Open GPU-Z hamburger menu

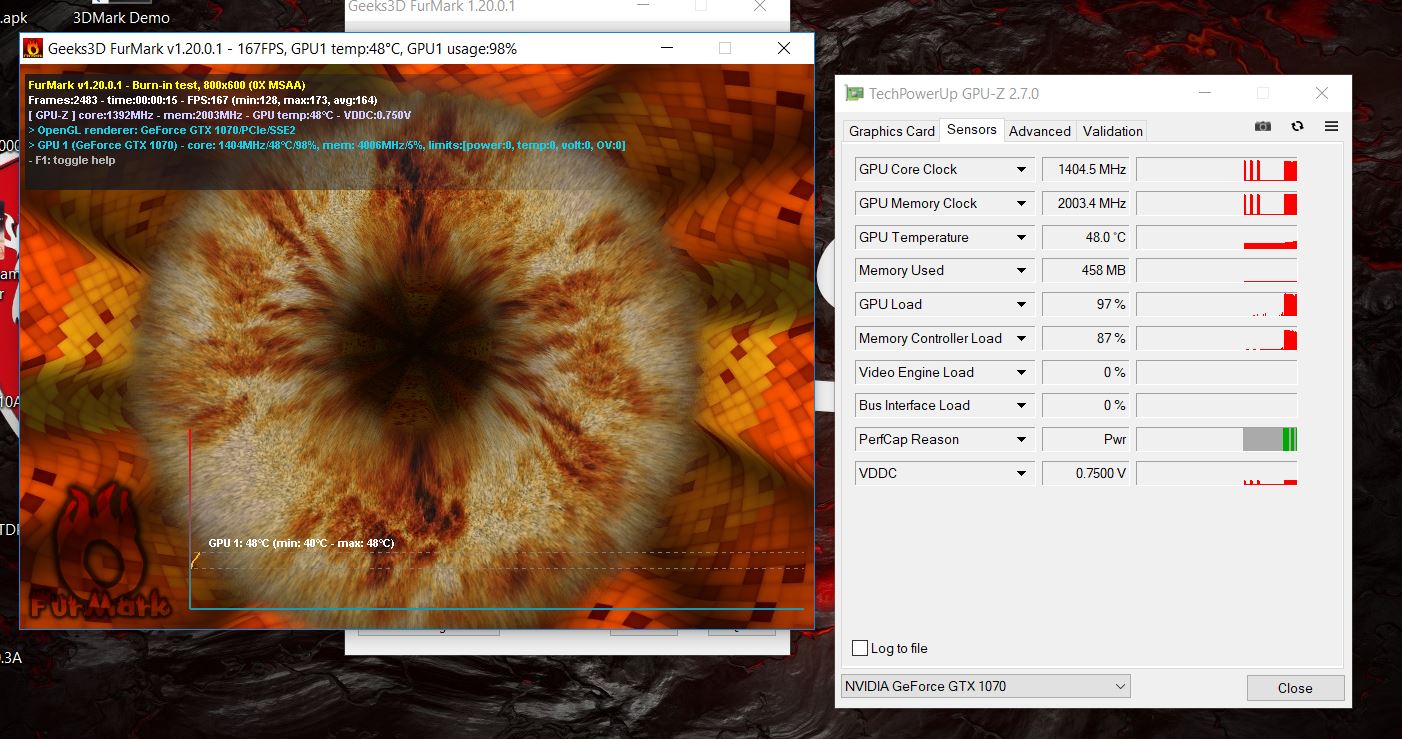pos(1331,126)
